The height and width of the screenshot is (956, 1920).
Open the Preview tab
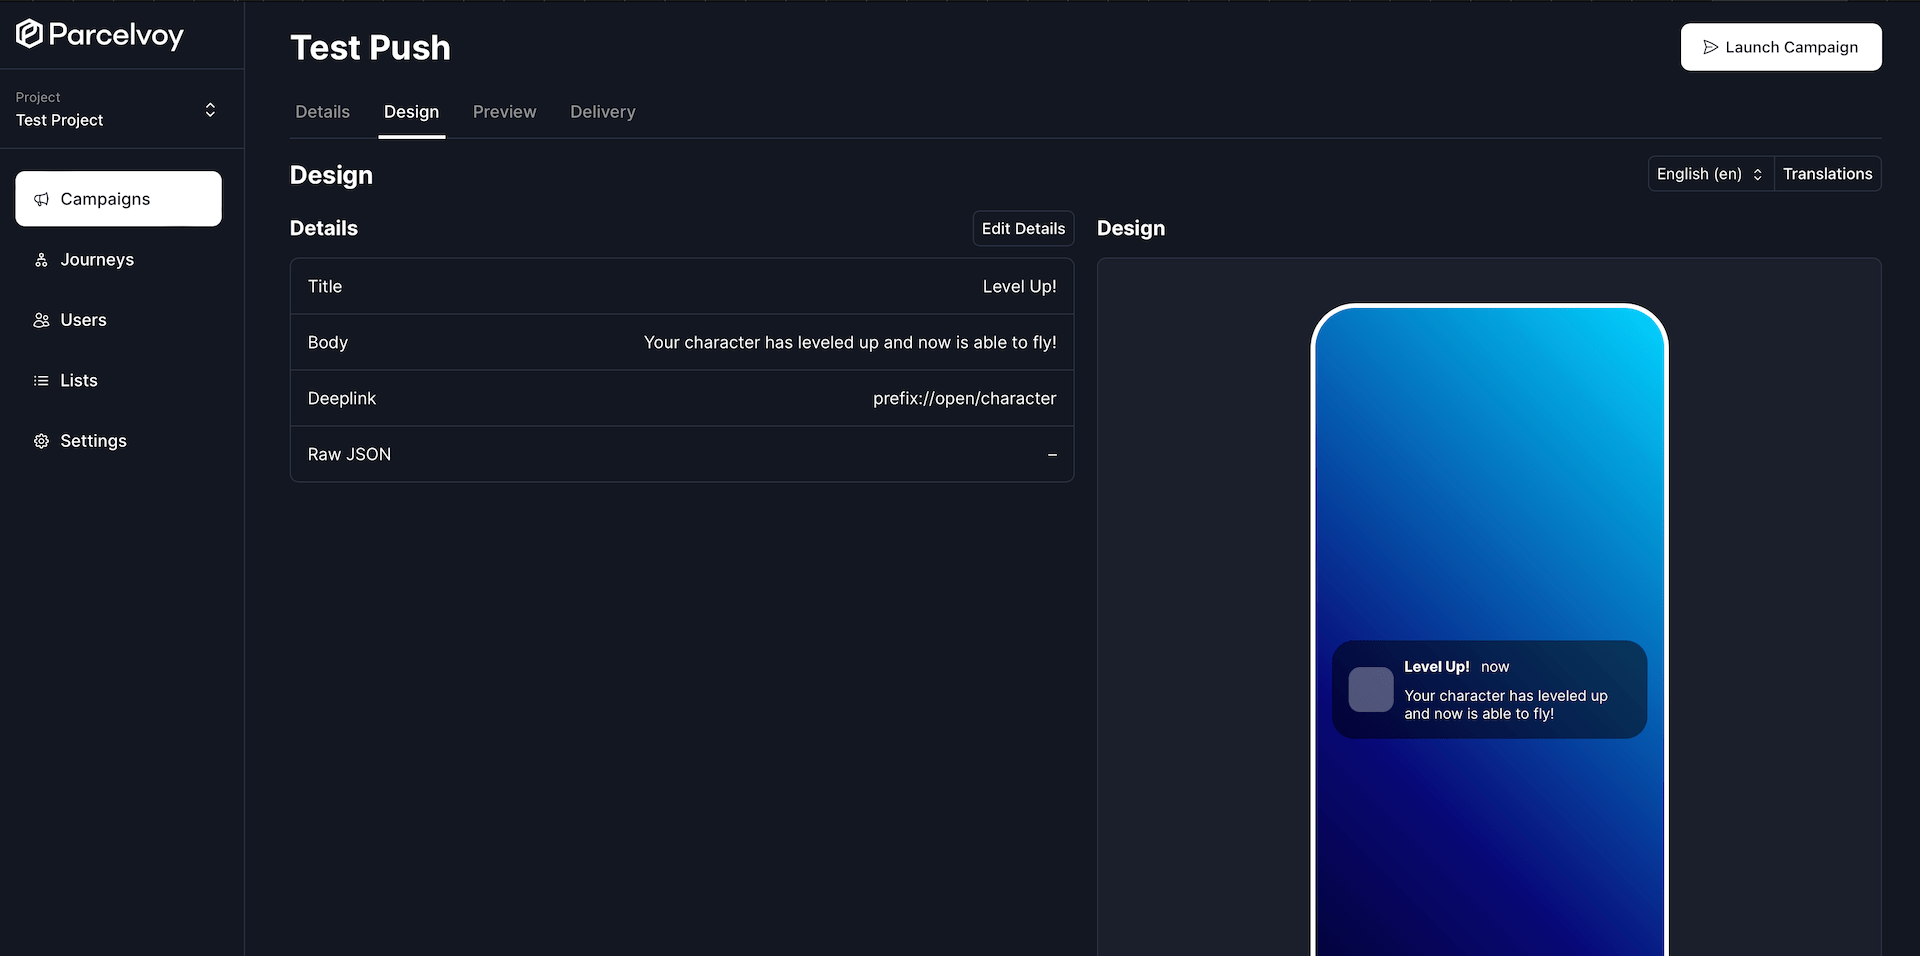pos(504,112)
